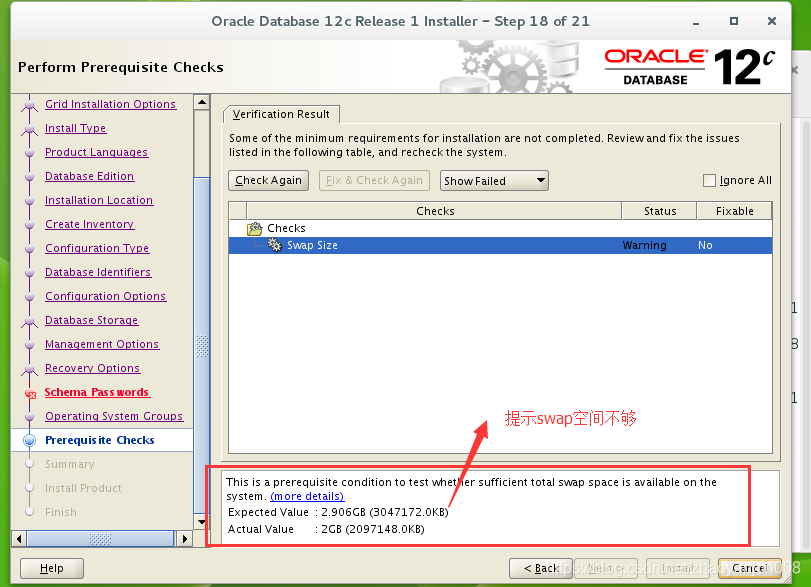This screenshot has width=811, height=587.
Task: Click the Help button
Action: (52, 568)
